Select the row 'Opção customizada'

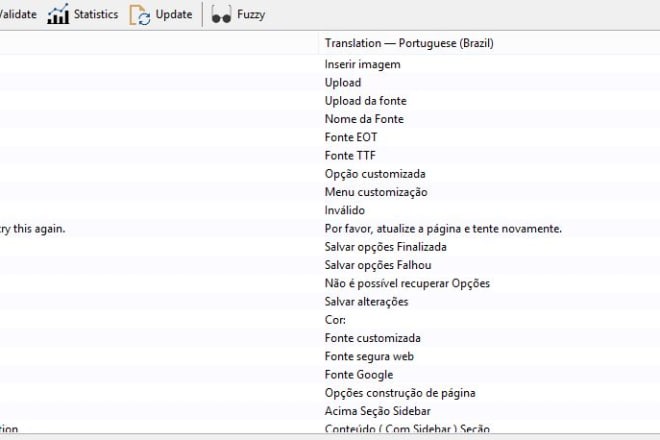pyautogui.click(x=375, y=174)
